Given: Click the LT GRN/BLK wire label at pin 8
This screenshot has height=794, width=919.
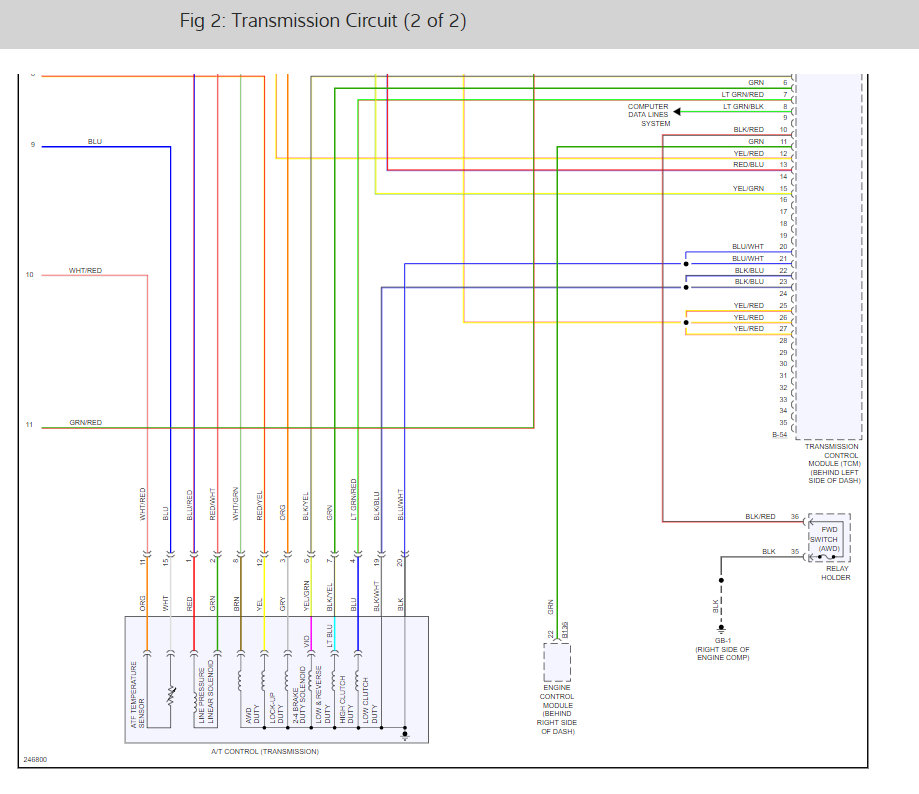Looking at the screenshot, I should 743,106.
